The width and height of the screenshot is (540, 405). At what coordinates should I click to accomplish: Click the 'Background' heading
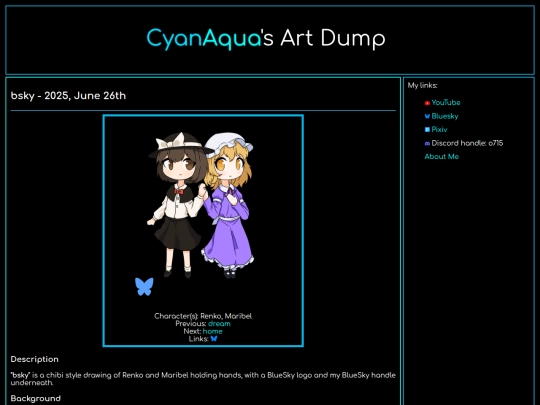point(35,398)
